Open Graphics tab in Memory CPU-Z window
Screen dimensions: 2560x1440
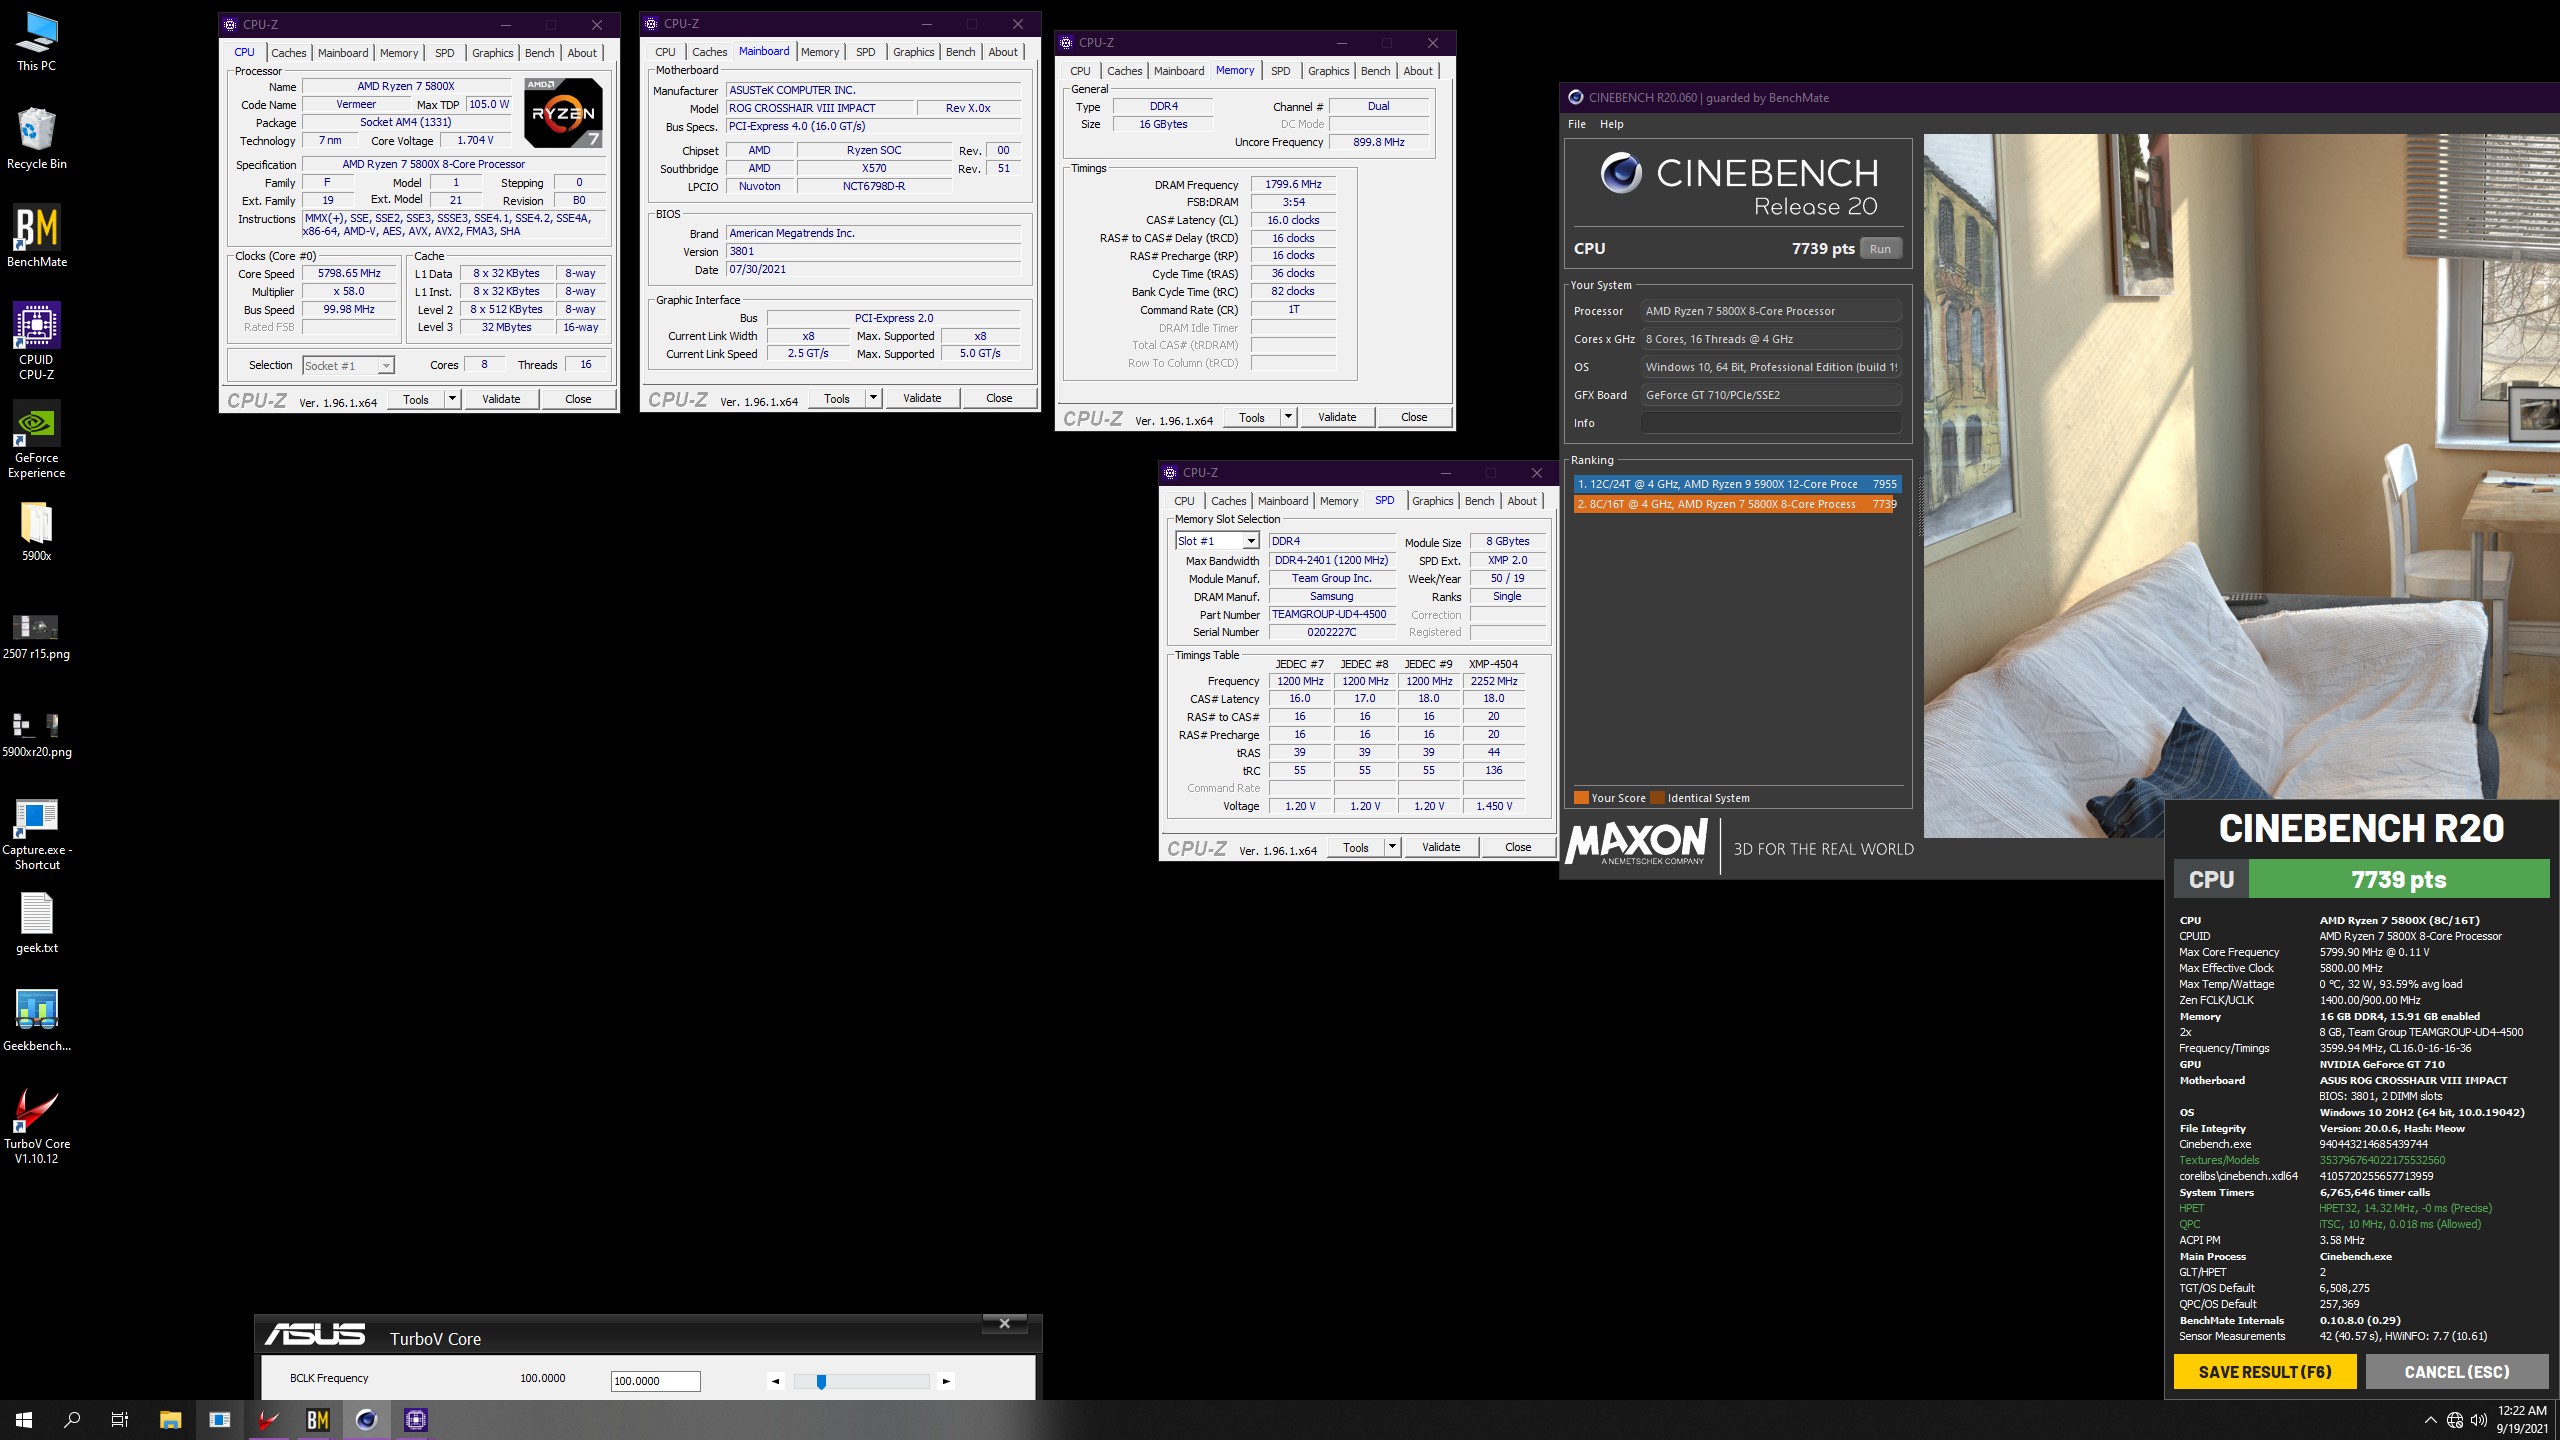[x=1328, y=71]
